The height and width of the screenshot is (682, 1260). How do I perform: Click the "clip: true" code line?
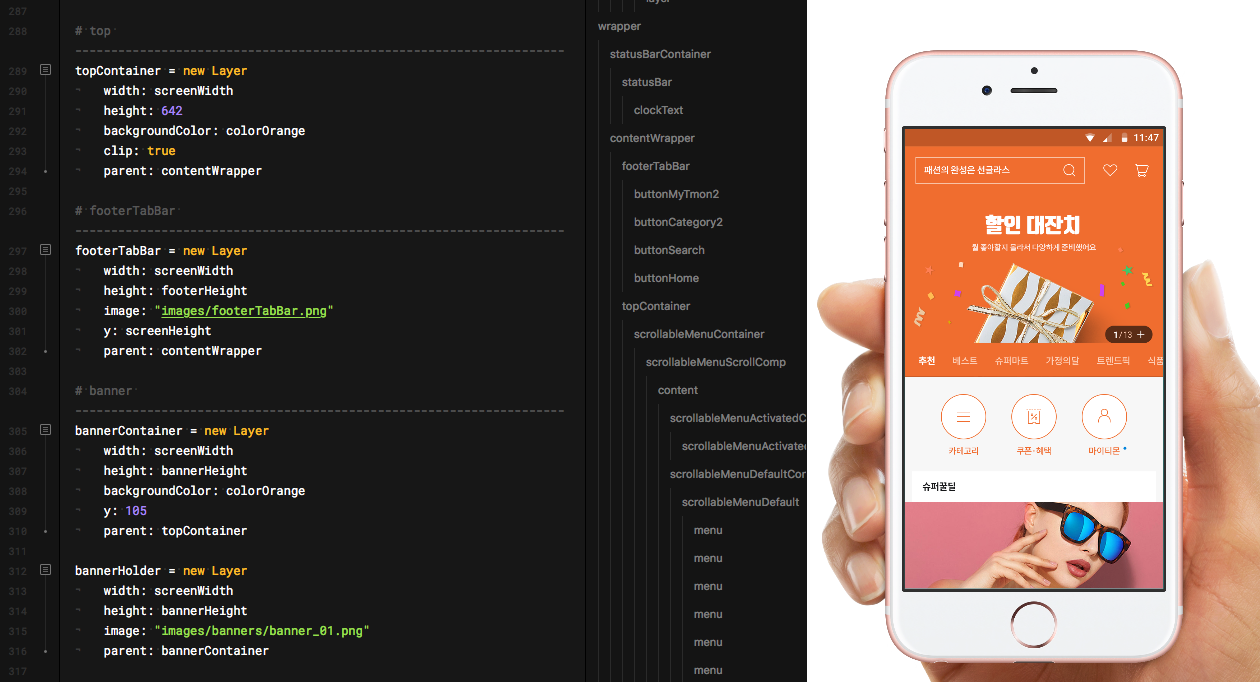(139, 151)
